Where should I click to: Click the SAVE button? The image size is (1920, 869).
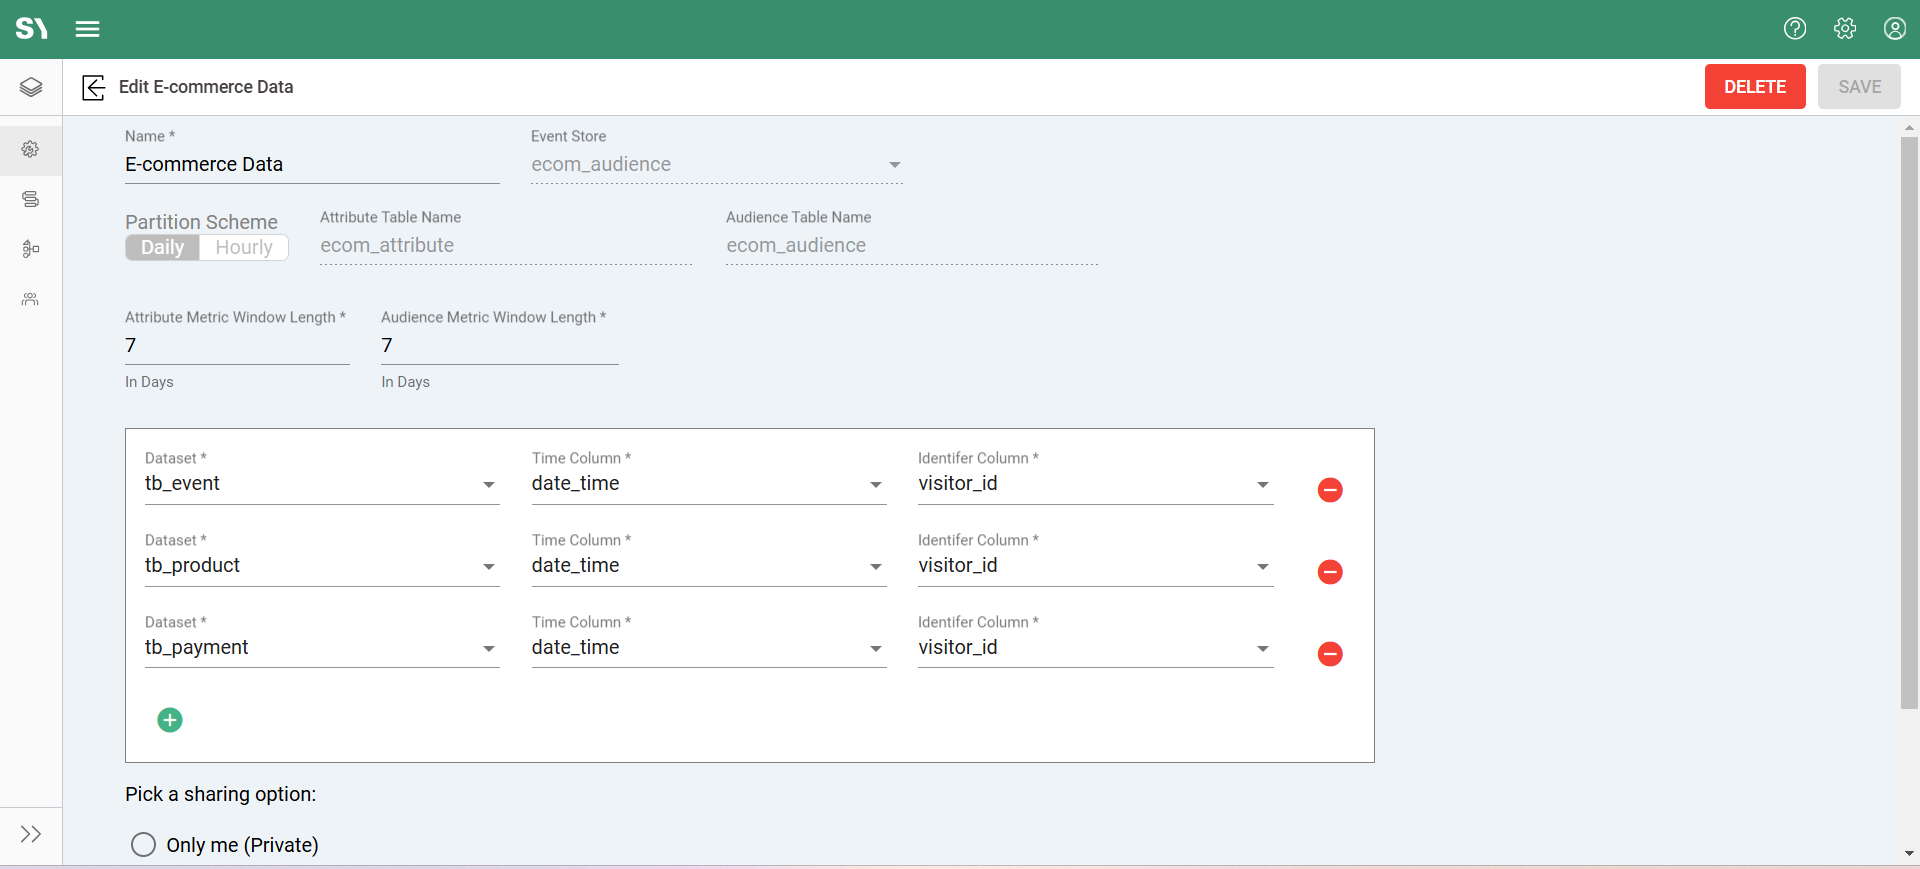click(x=1858, y=87)
